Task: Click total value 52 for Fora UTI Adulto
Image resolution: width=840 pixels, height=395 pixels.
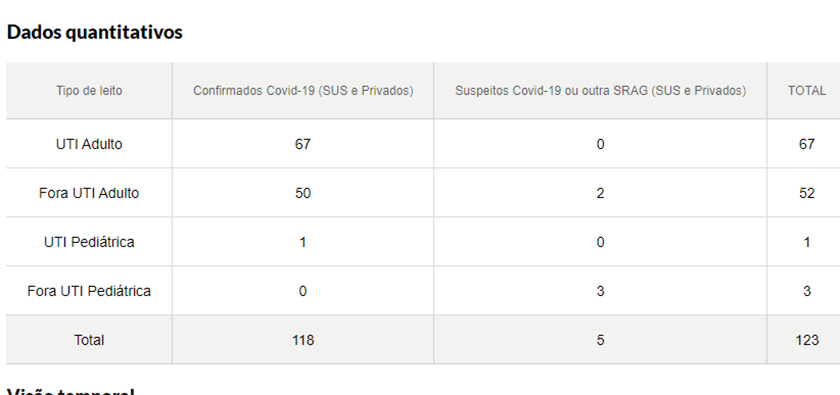Action: click(x=807, y=193)
